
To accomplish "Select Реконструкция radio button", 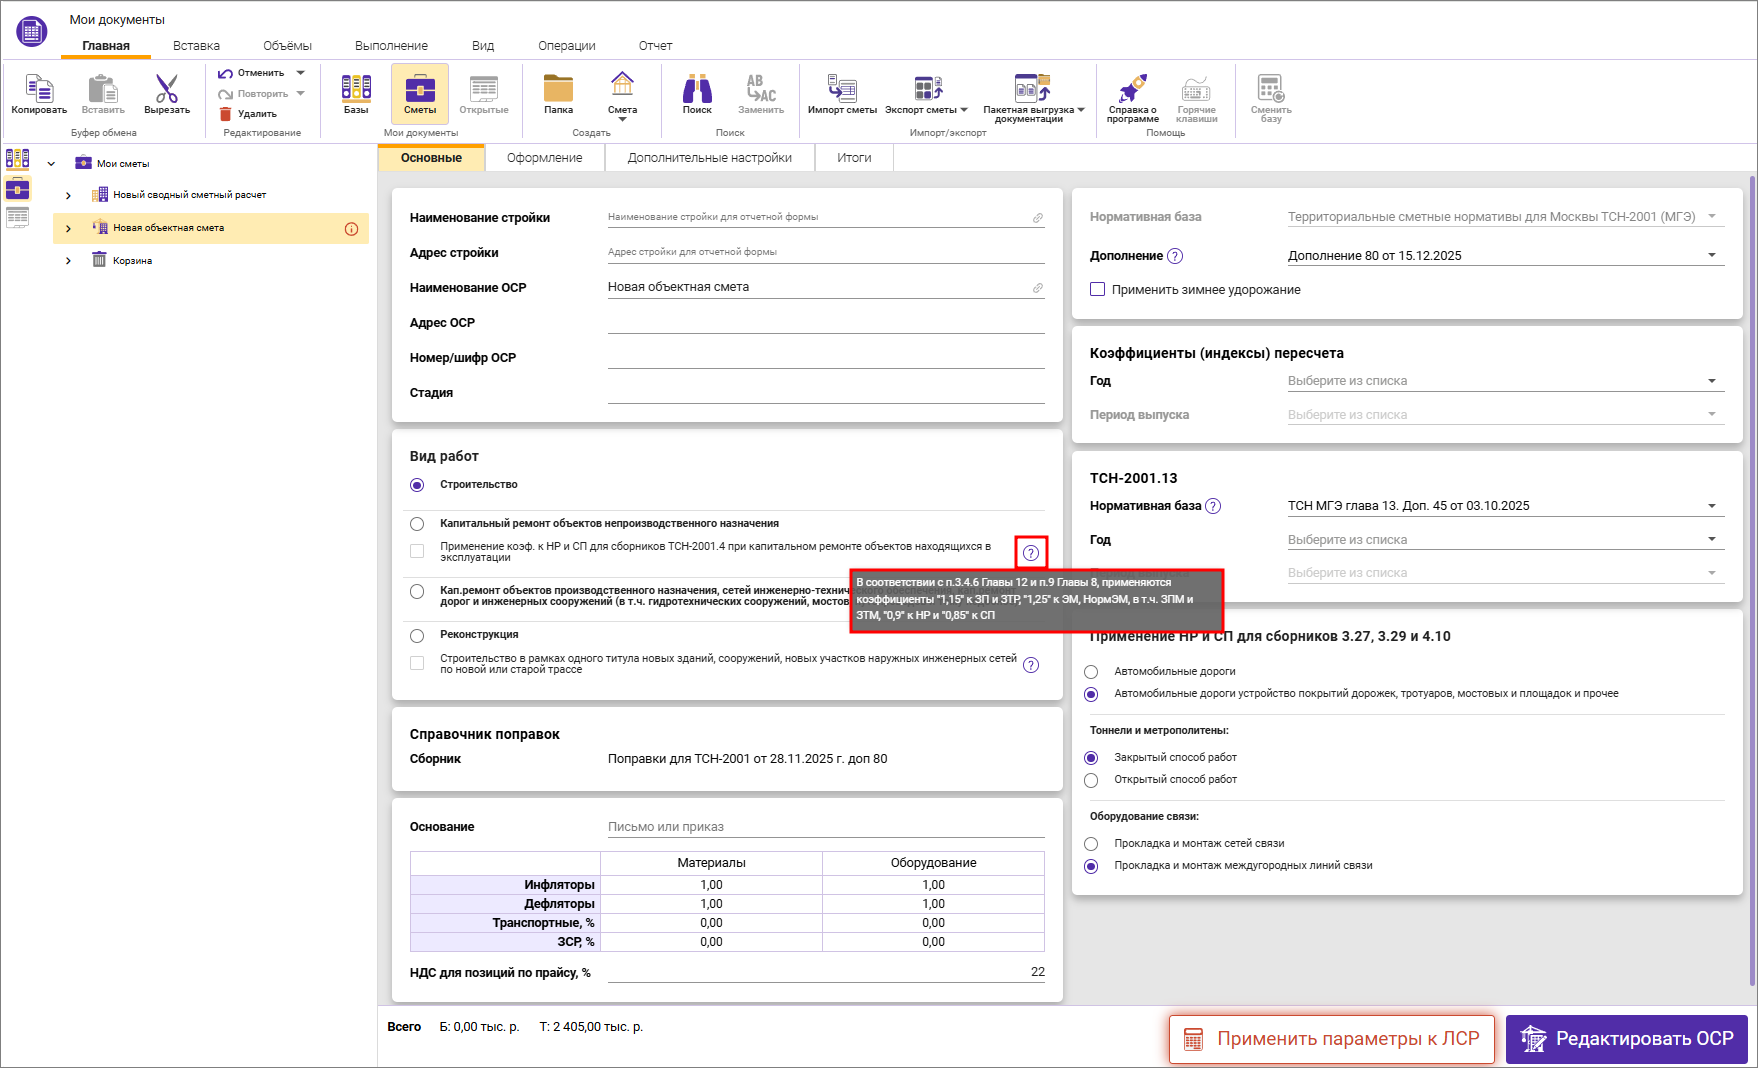I will pos(417,635).
